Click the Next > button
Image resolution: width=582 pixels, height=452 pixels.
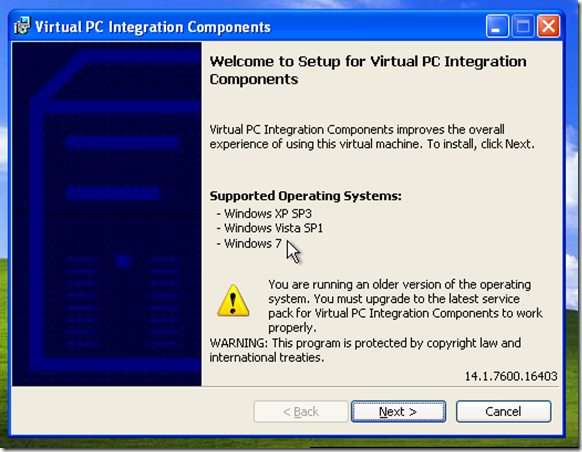[x=398, y=411]
